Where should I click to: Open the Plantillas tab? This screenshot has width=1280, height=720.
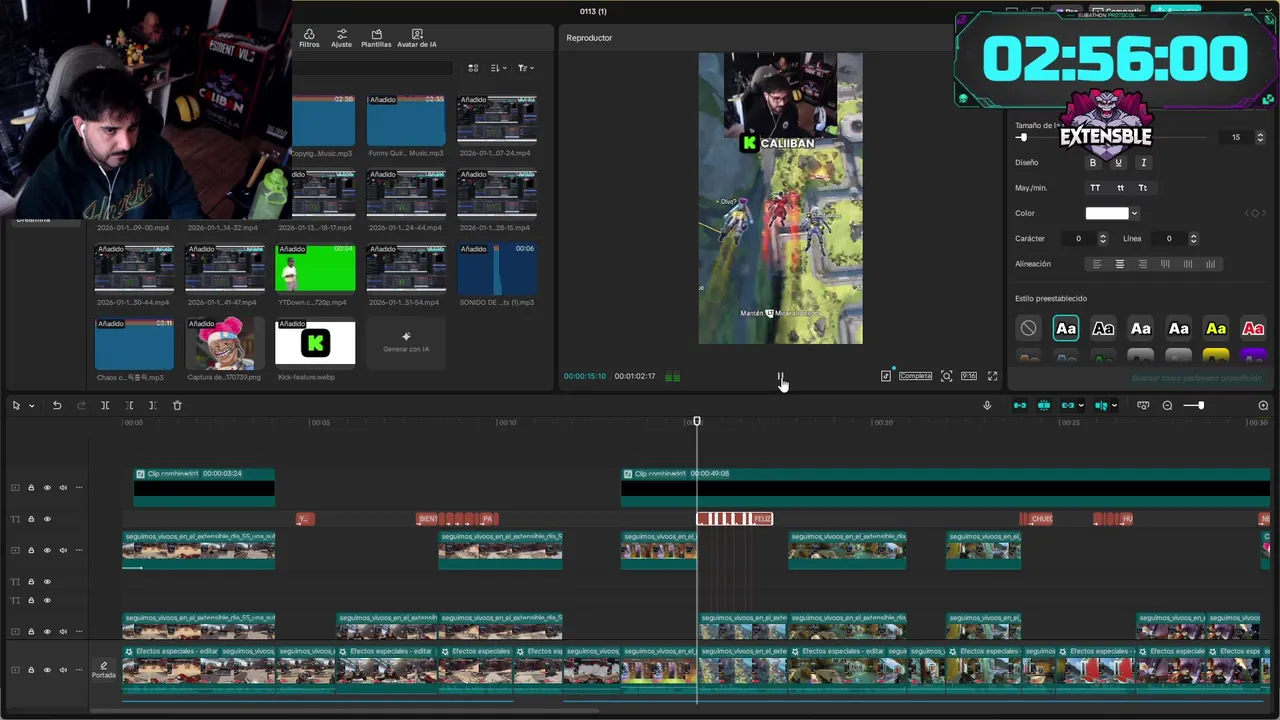376,38
